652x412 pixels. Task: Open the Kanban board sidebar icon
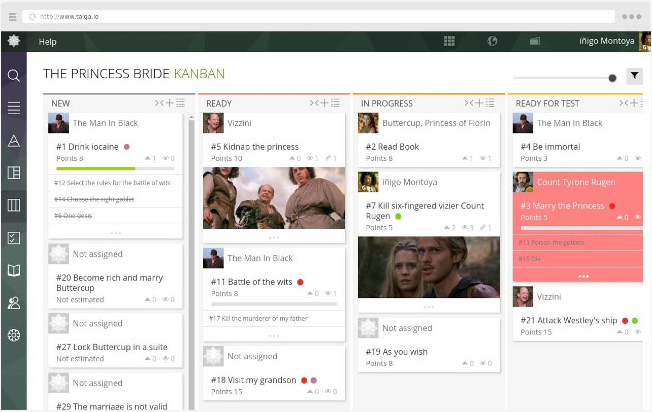(x=13, y=205)
